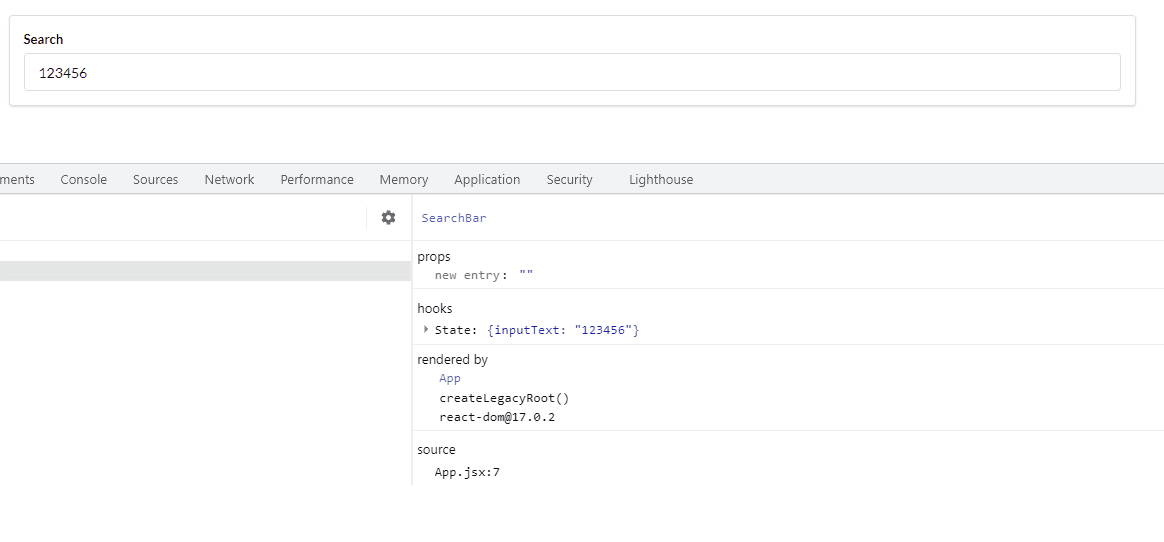Select createLegacyRoot() in rendered by list
Viewport: 1164px width, 542px height.
click(504, 398)
